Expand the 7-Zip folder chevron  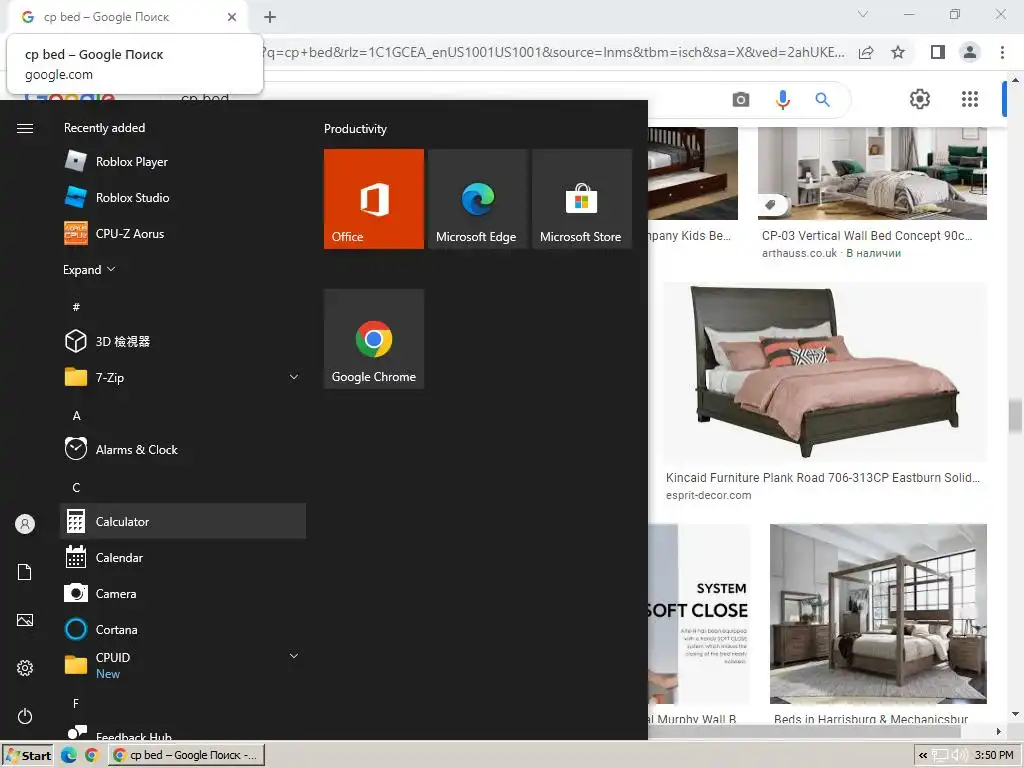tap(294, 377)
